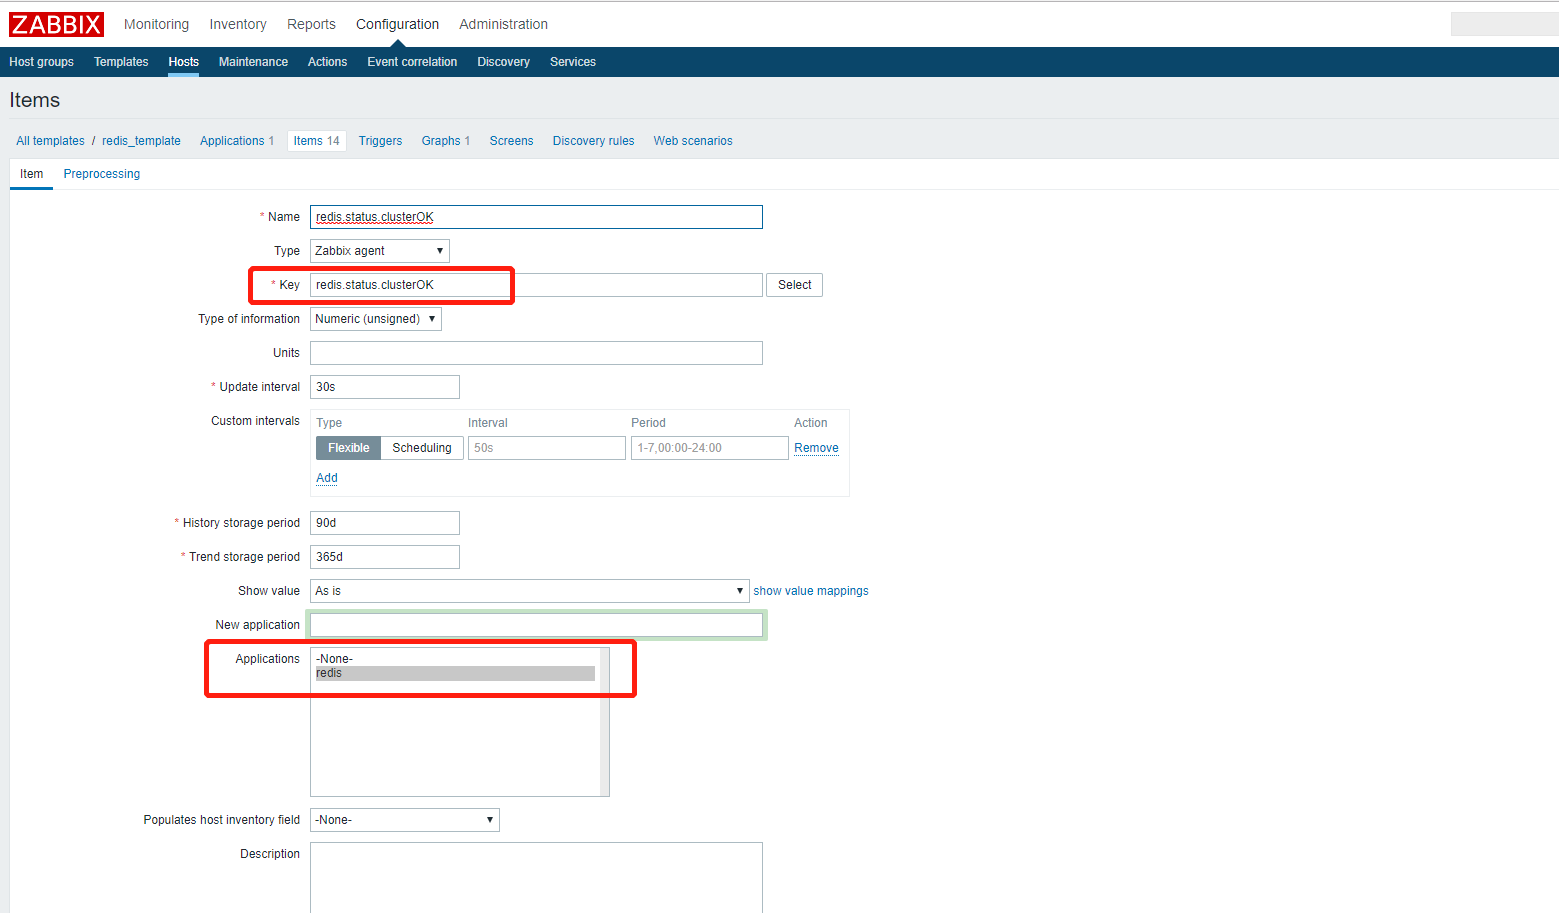This screenshot has width=1559, height=913.
Task: Open redis_template breadcrumb link
Action: point(141,141)
